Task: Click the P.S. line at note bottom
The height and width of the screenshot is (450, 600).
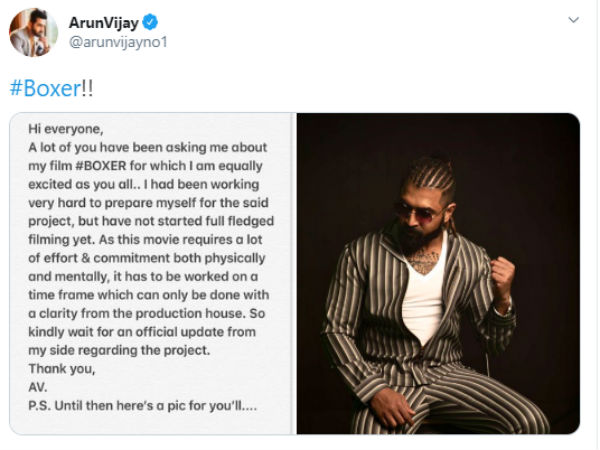Action: (142, 406)
